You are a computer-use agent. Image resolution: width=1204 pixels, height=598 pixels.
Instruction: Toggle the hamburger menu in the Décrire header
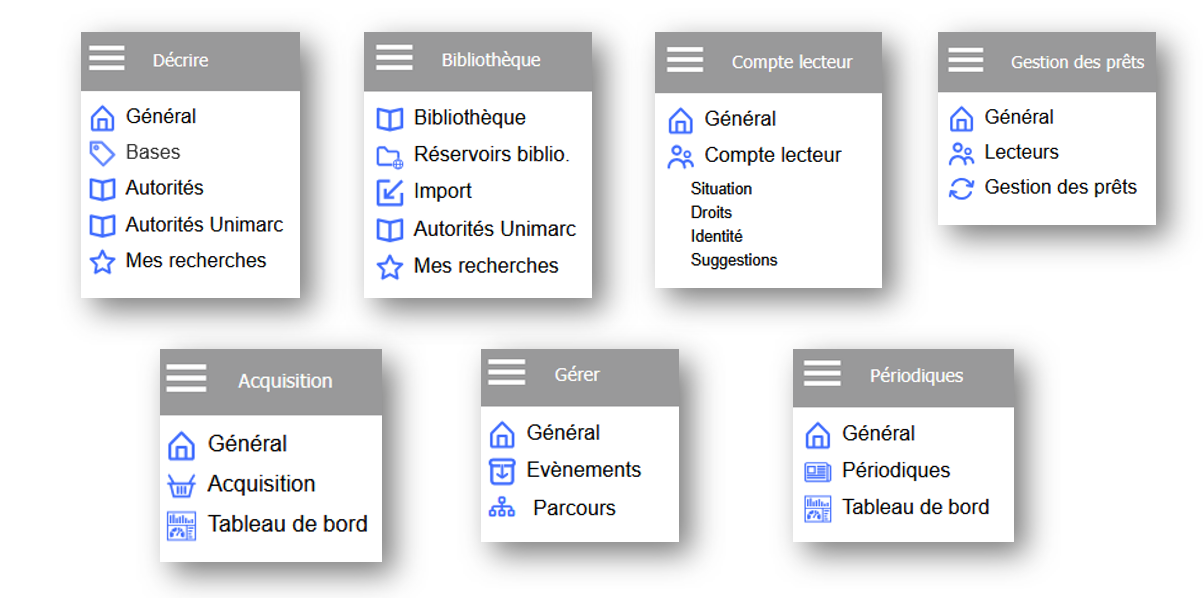click(x=107, y=58)
